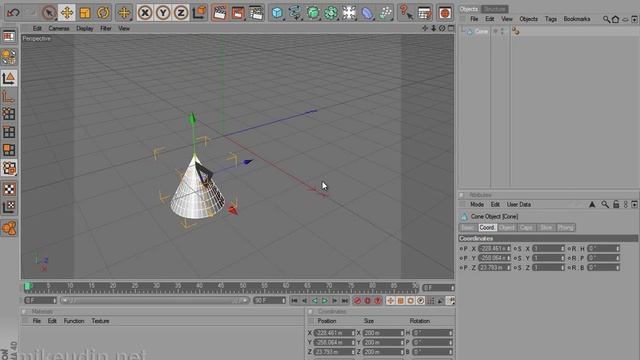This screenshot has height=360, width=640.
Task: Click S.Y scale field in Attributes
Action: click(549, 258)
